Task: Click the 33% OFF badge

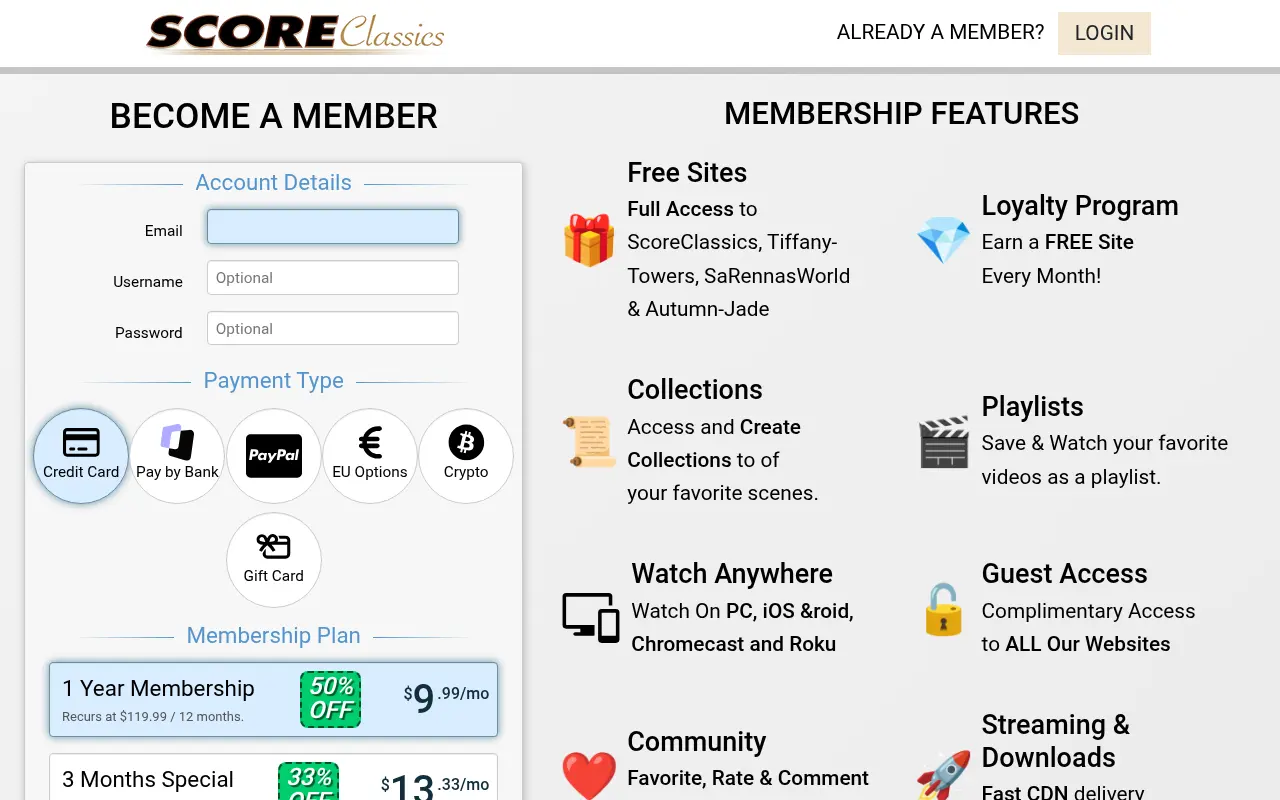Action: pos(309,782)
